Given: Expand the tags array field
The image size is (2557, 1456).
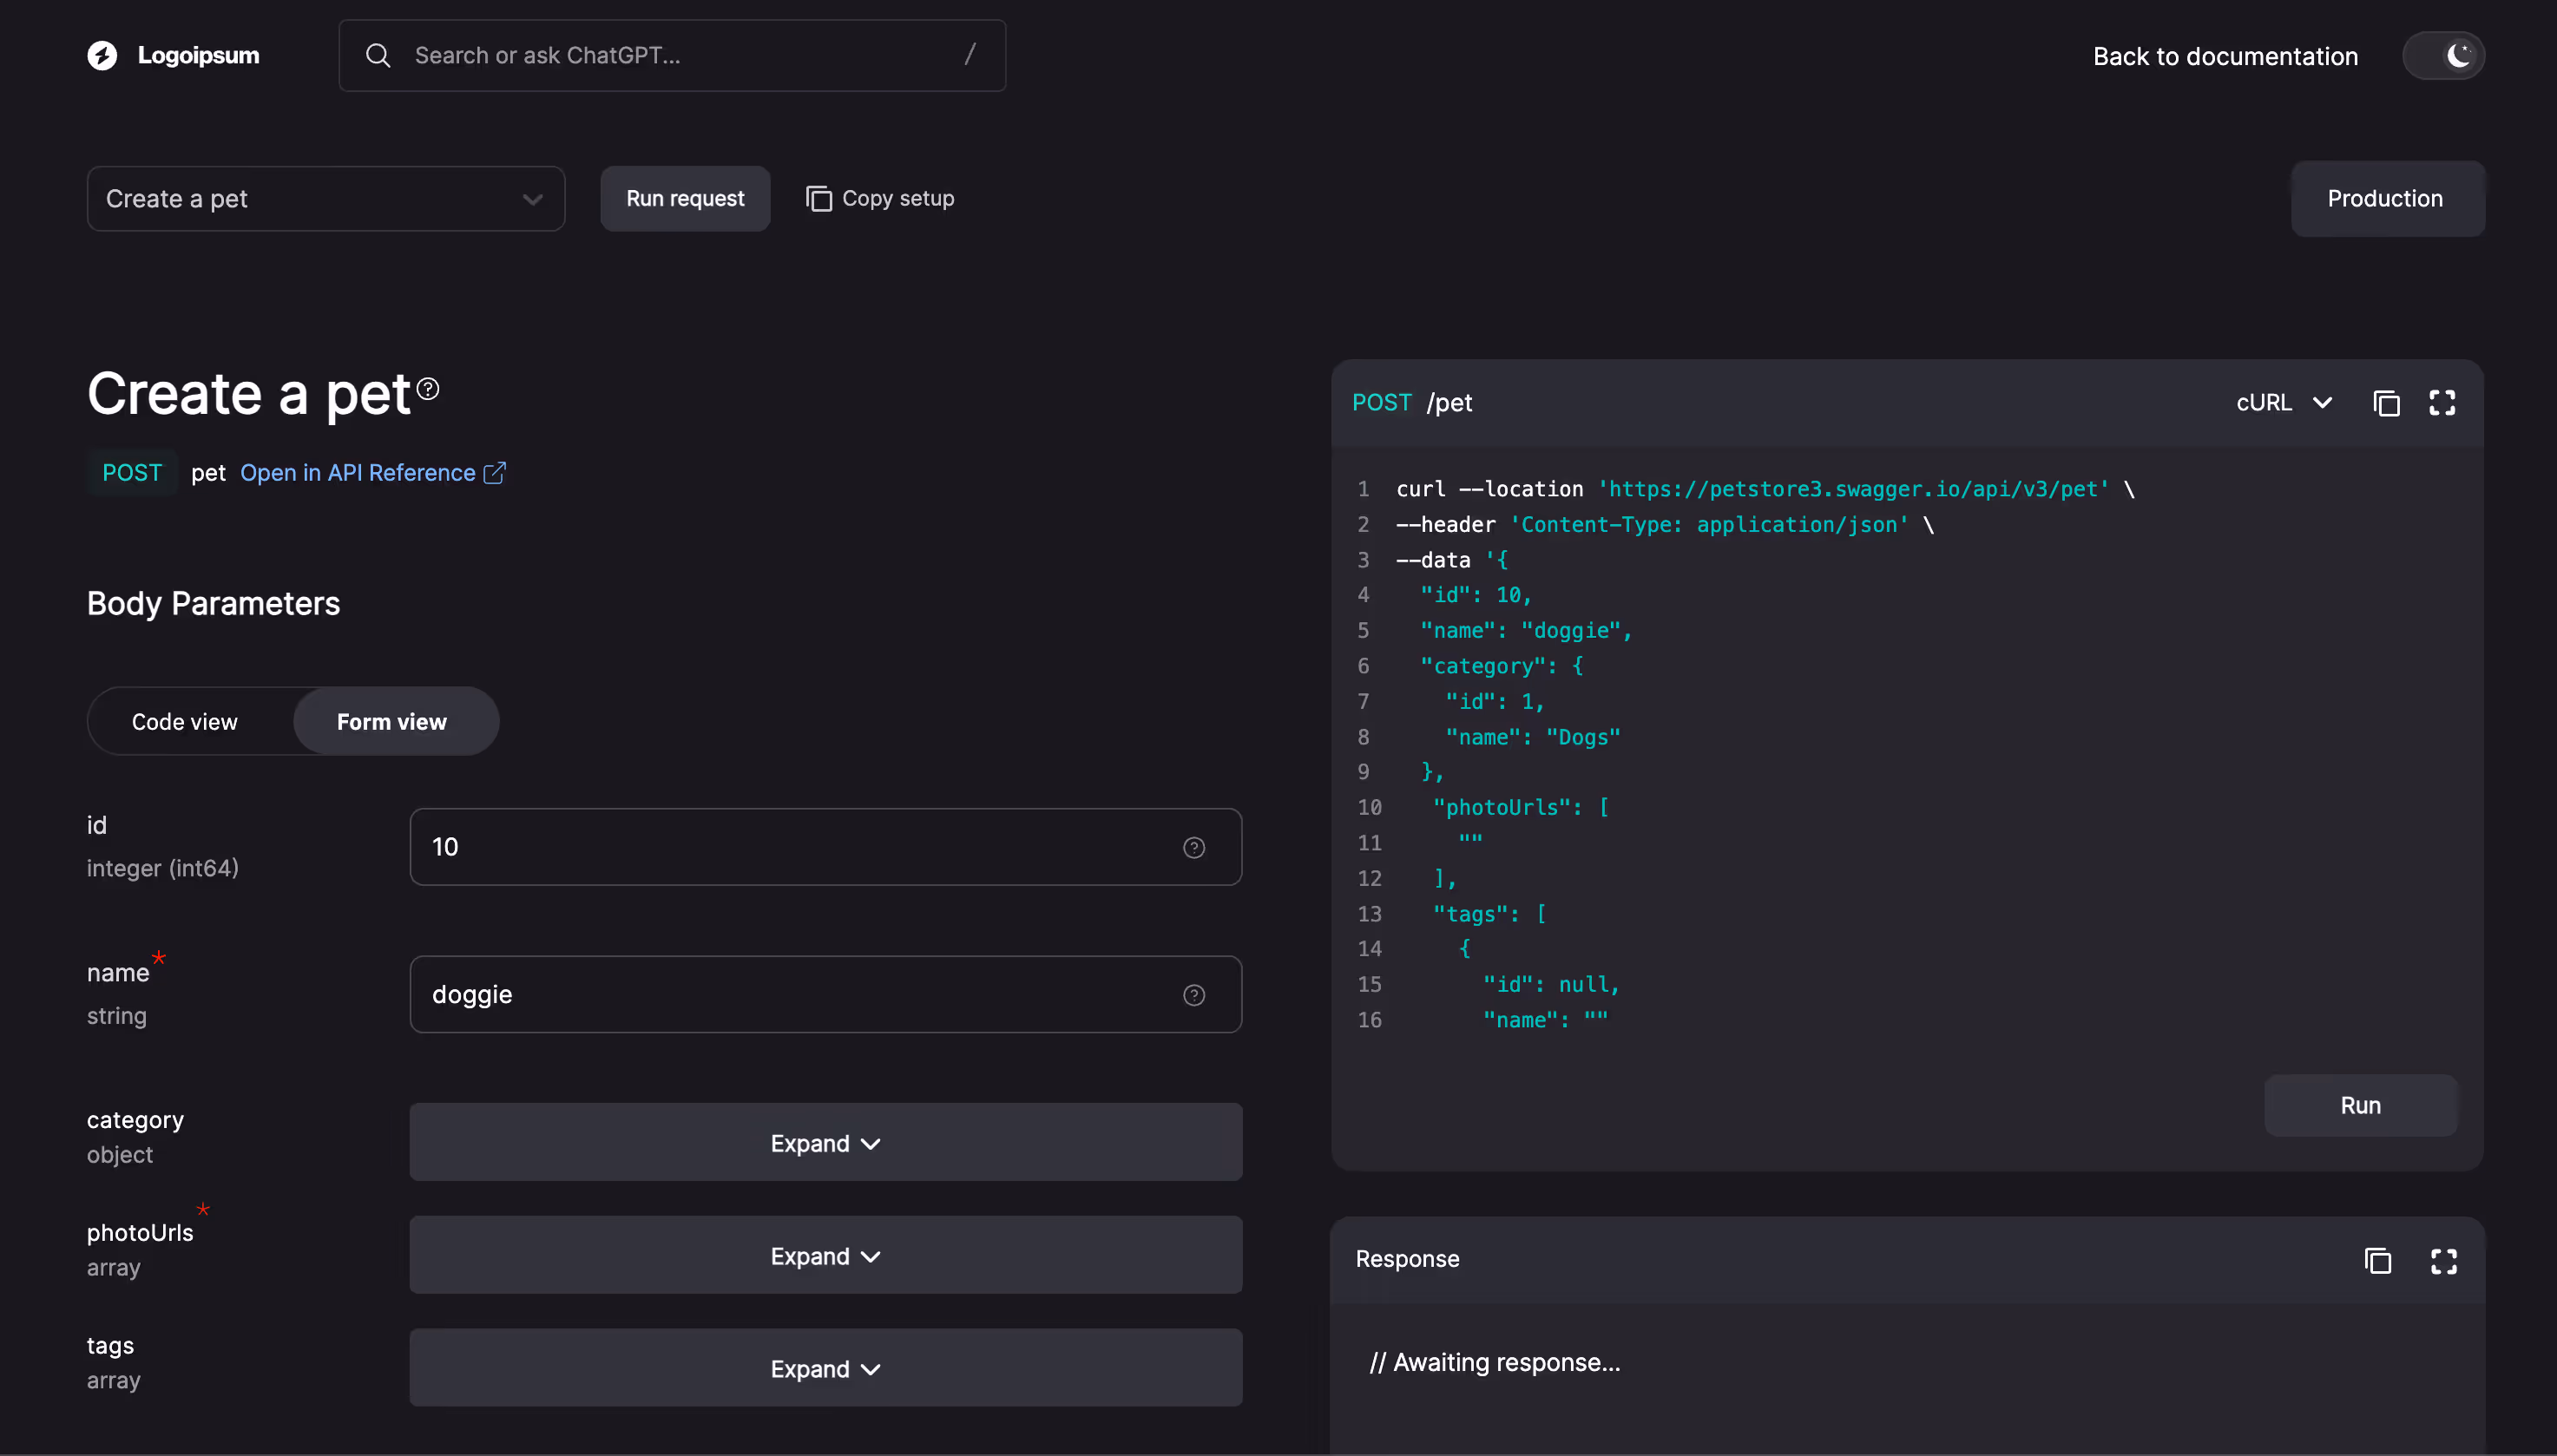Looking at the screenshot, I should tap(825, 1369).
